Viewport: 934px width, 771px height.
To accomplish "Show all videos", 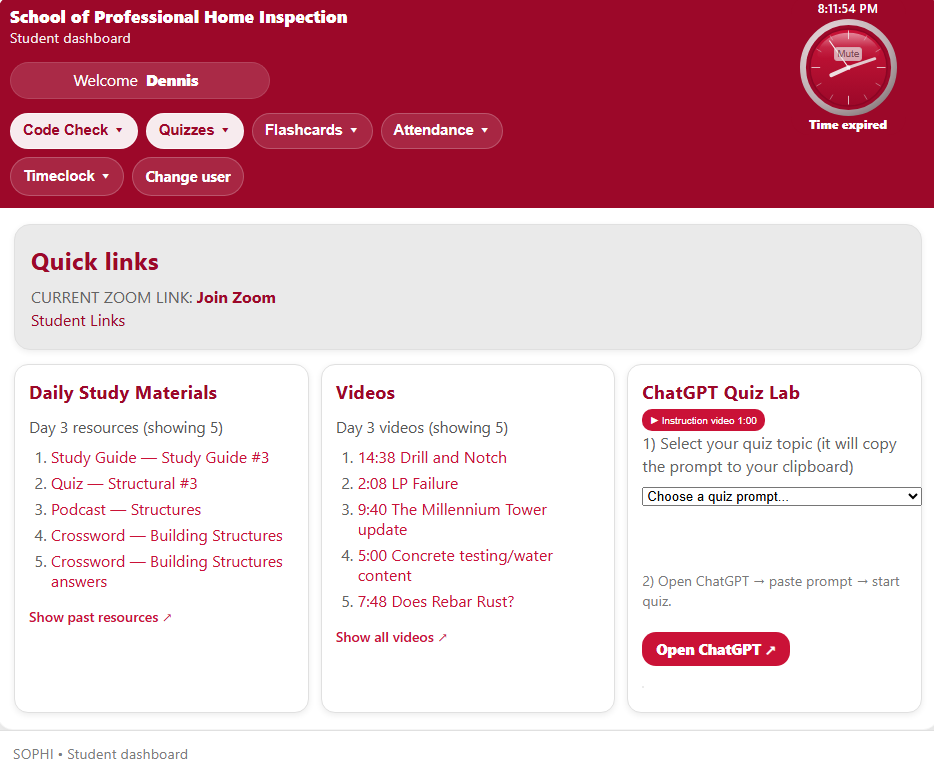I will point(391,638).
